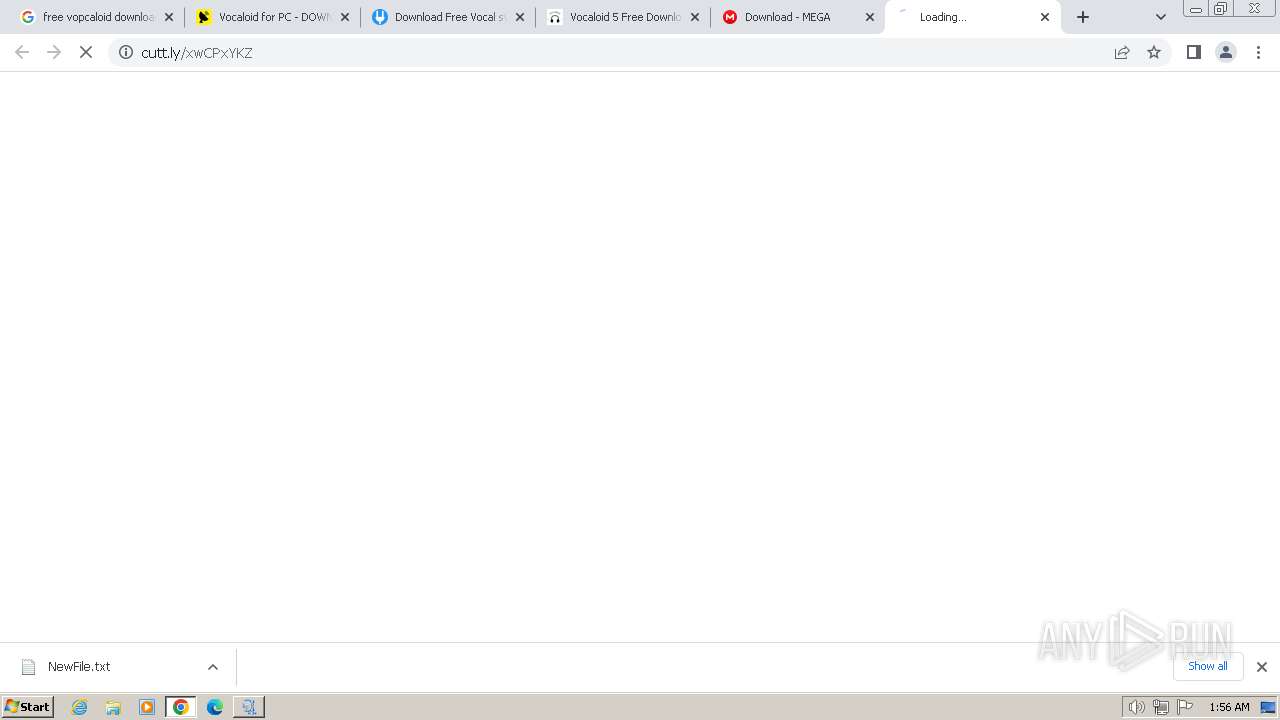
Task: Go forward to the next page
Action: pos(54,52)
